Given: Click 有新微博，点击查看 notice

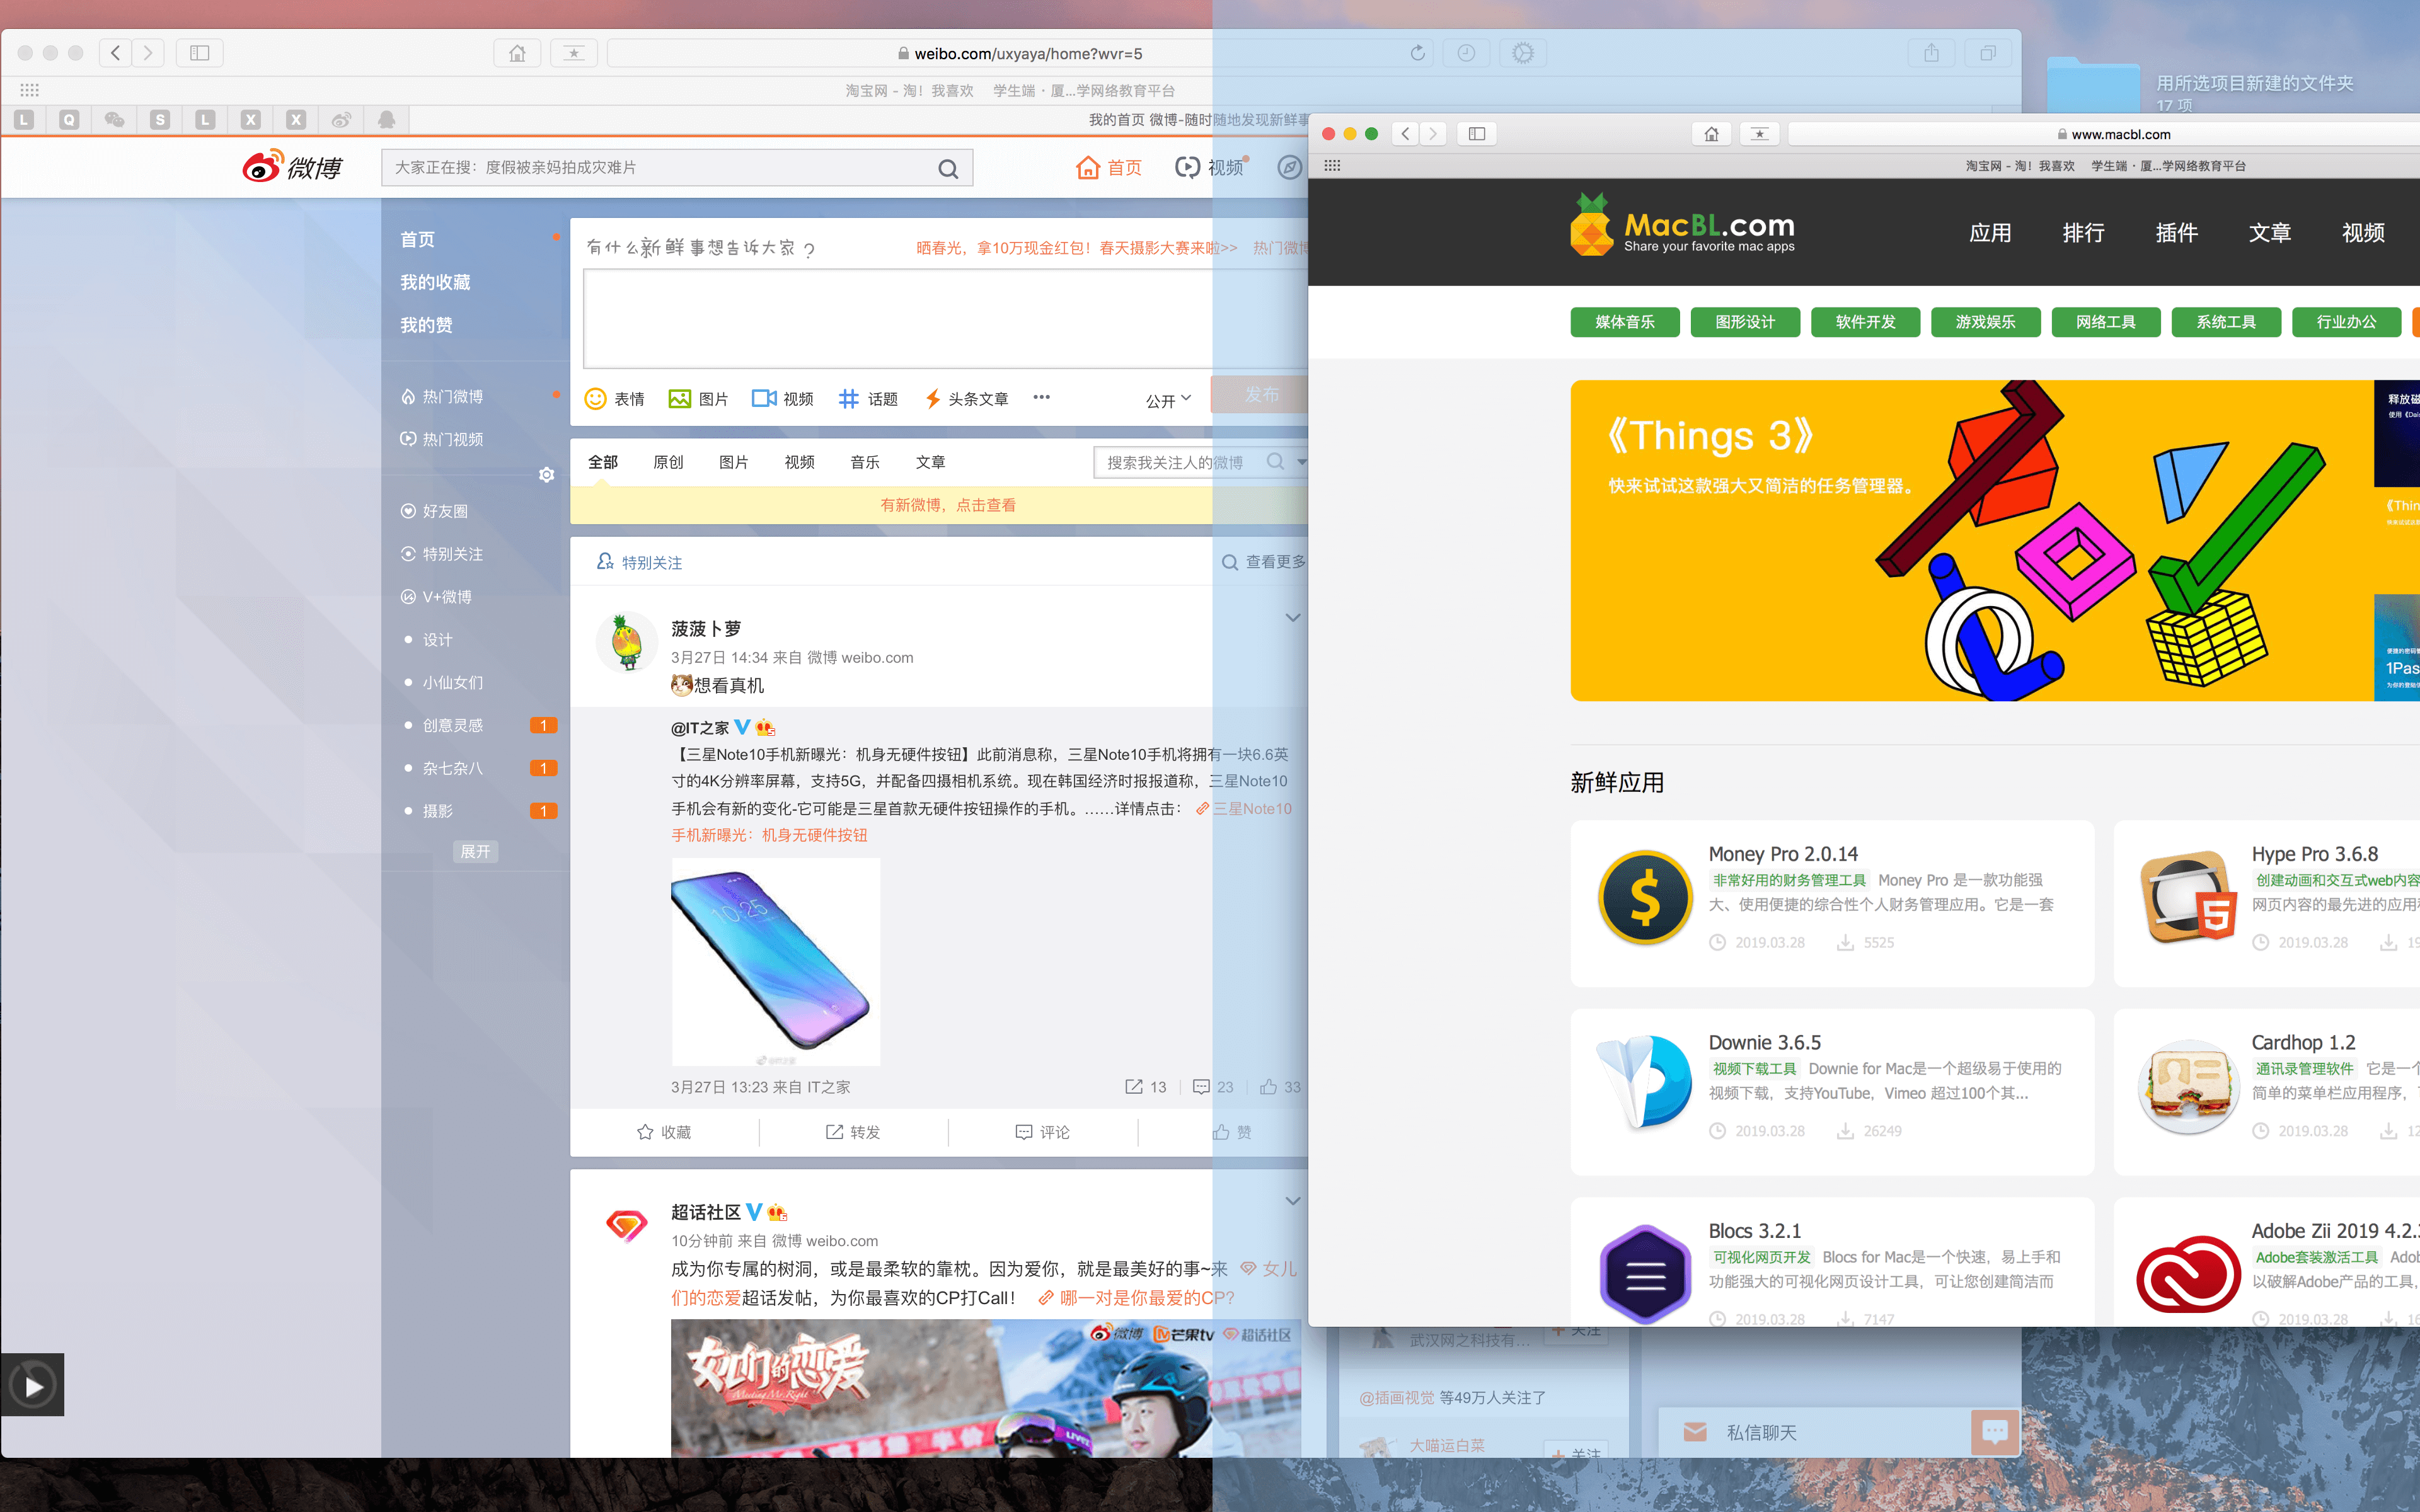Looking at the screenshot, I should [x=947, y=505].
